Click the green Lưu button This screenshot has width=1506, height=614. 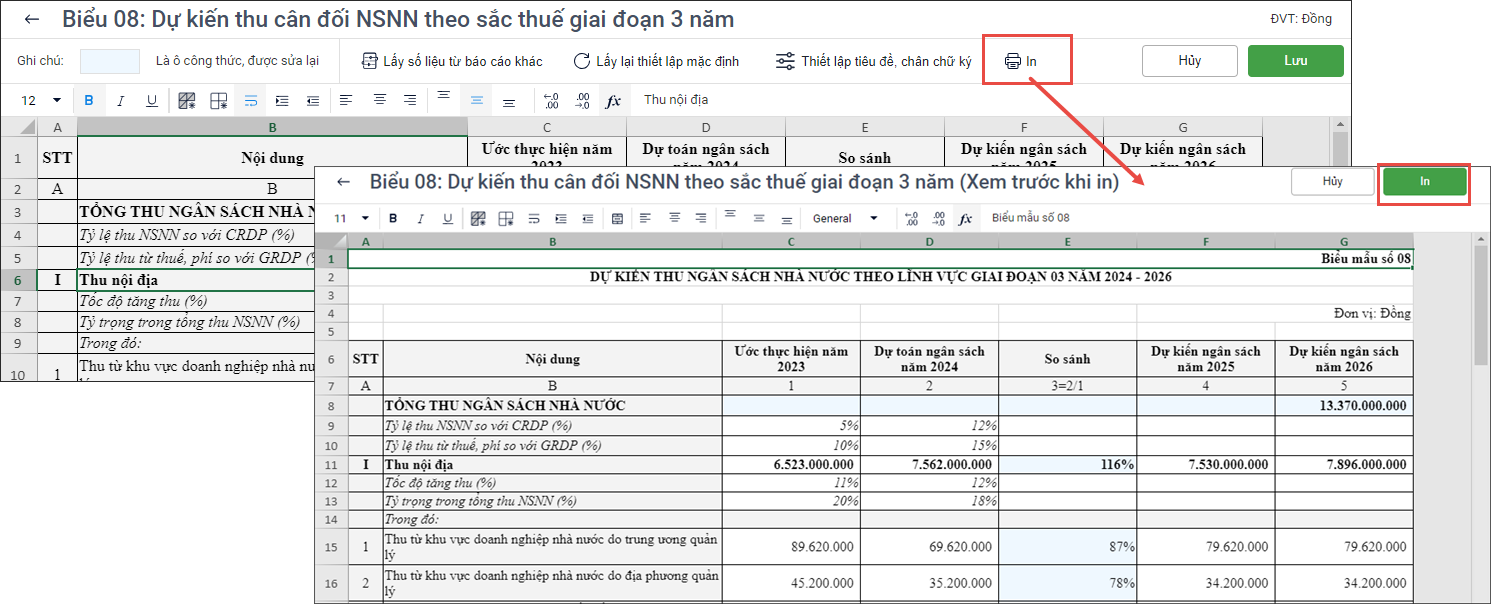[x=1295, y=61]
